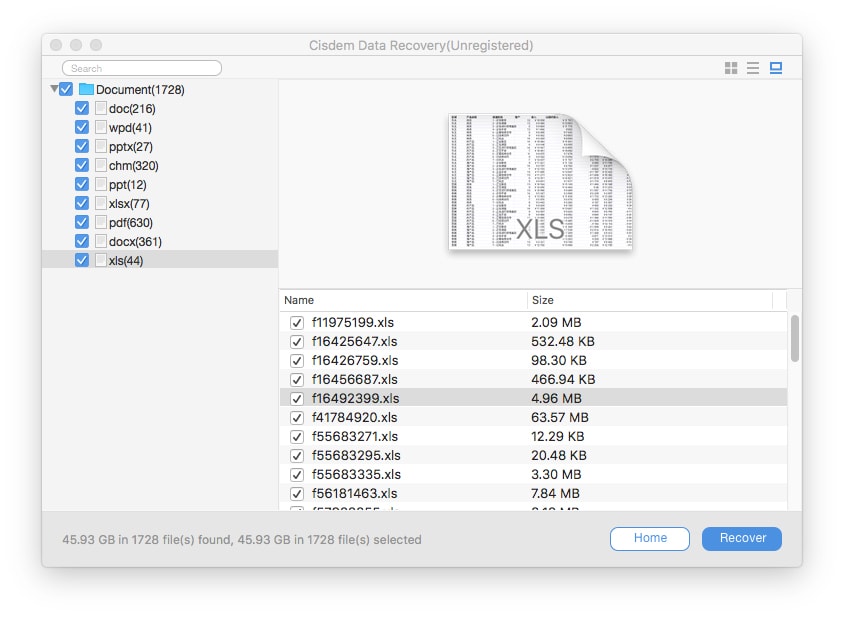This screenshot has width=844, height=617.
Task: Uncheck the xlsx(77) checkbox
Action: pyautogui.click(x=82, y=203)
